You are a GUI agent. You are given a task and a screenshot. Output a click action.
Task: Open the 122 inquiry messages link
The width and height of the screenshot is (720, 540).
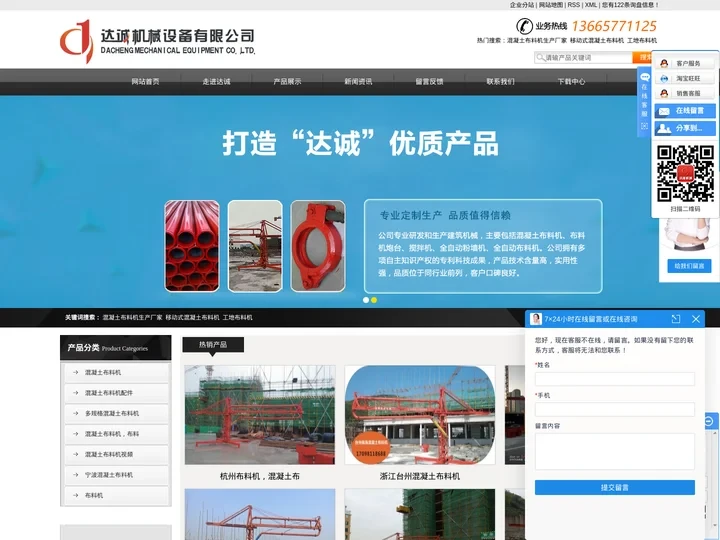tap(630, 5)
